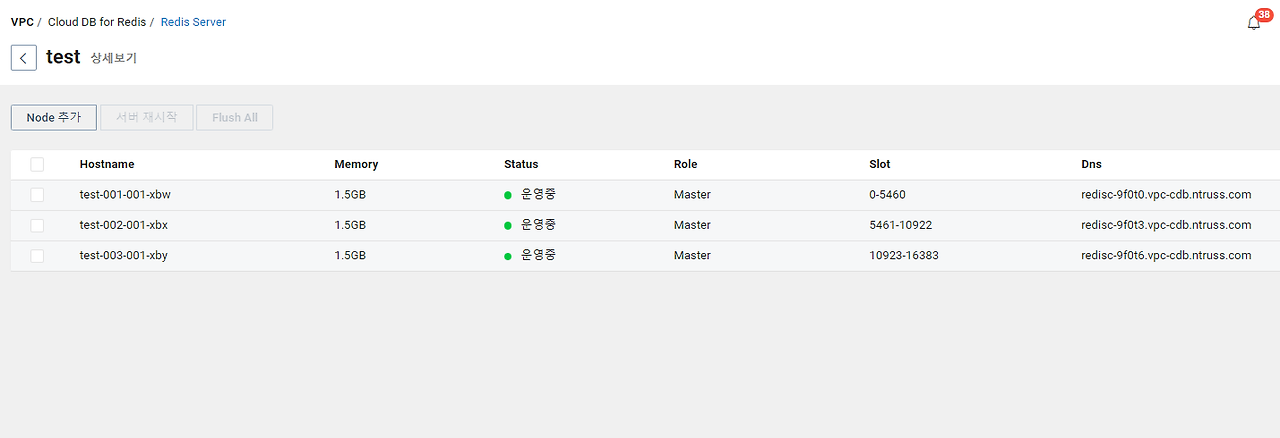Tick the checkbox for test-003-001-xby
Image resolution: width=1280 pixels, height=438 pixels.
37,256
